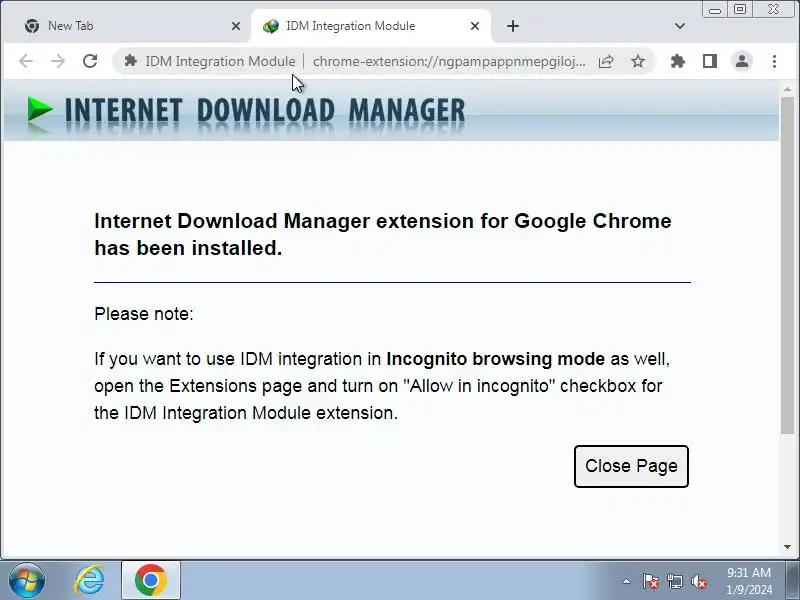The height and width of the screenshot is (600, 800).
Task: Click the browser back arrow
Action: point(26,61)
